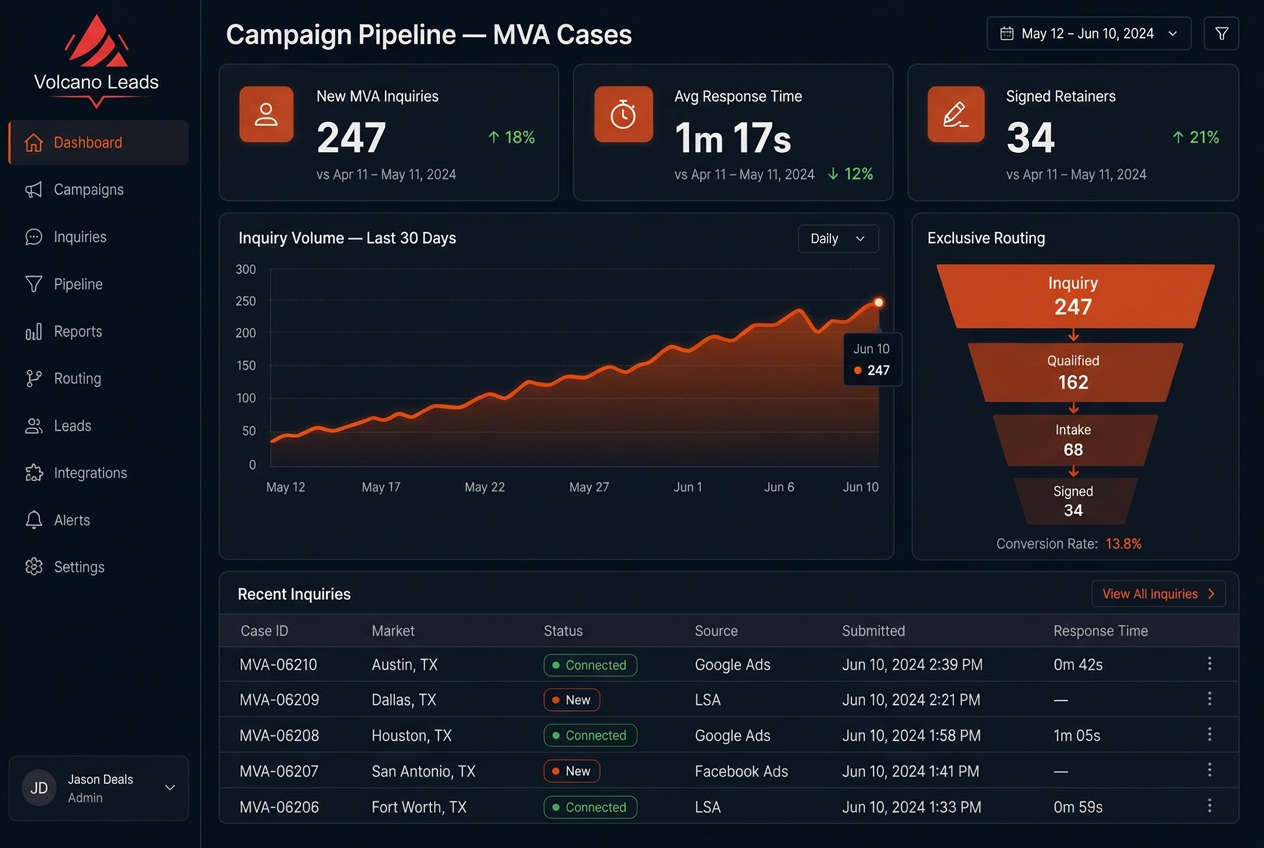Open the Dashboard menu item
The width and height of the screenshot is (1264, 848).
98,142
